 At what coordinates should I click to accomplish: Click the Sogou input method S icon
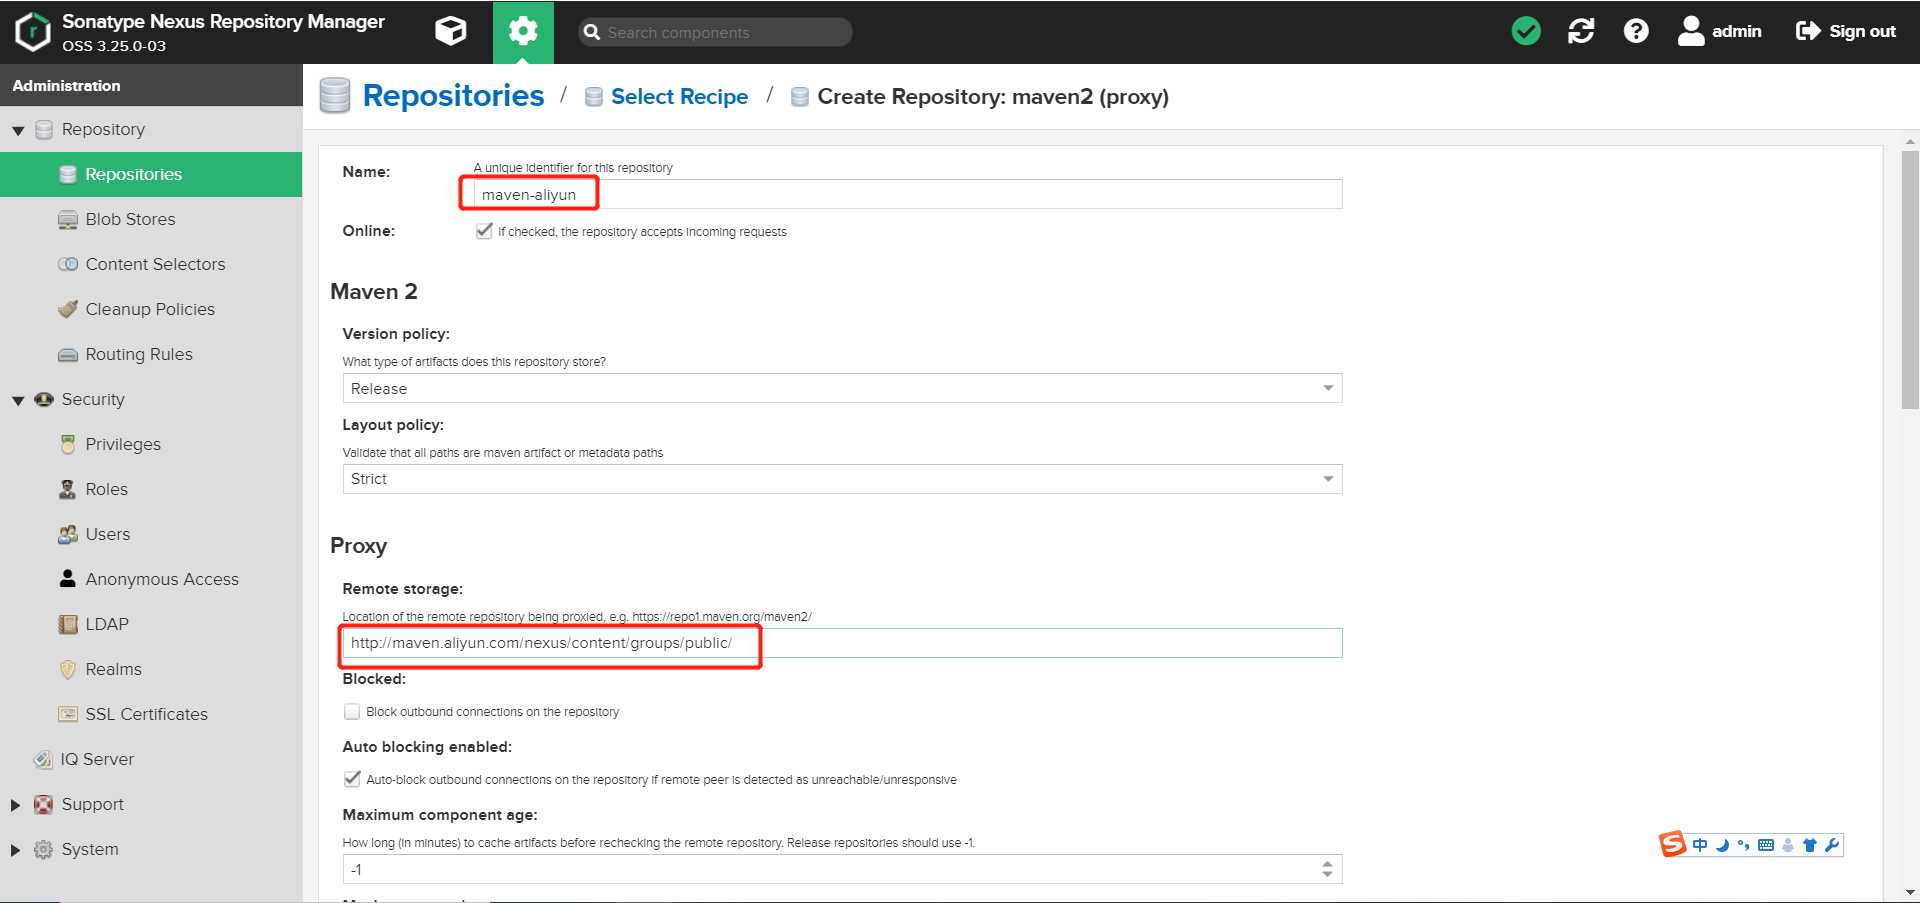1672,844
